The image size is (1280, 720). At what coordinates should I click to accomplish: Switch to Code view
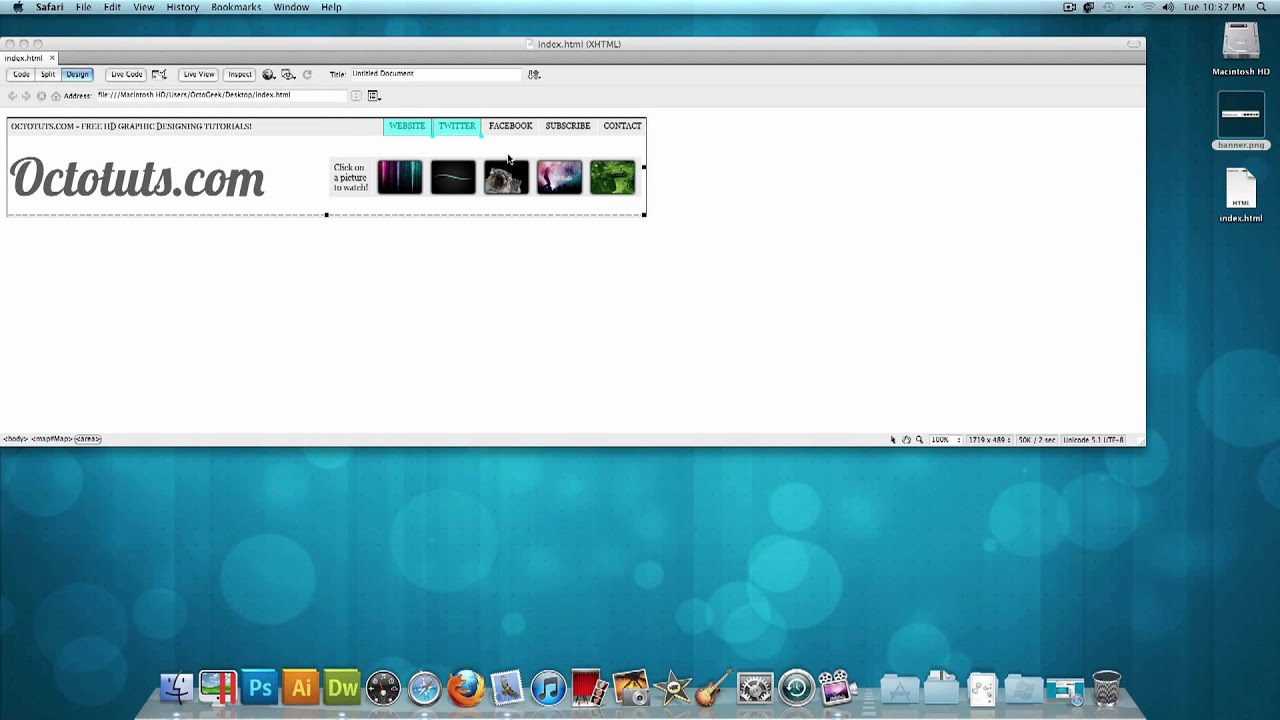(21, 74)
